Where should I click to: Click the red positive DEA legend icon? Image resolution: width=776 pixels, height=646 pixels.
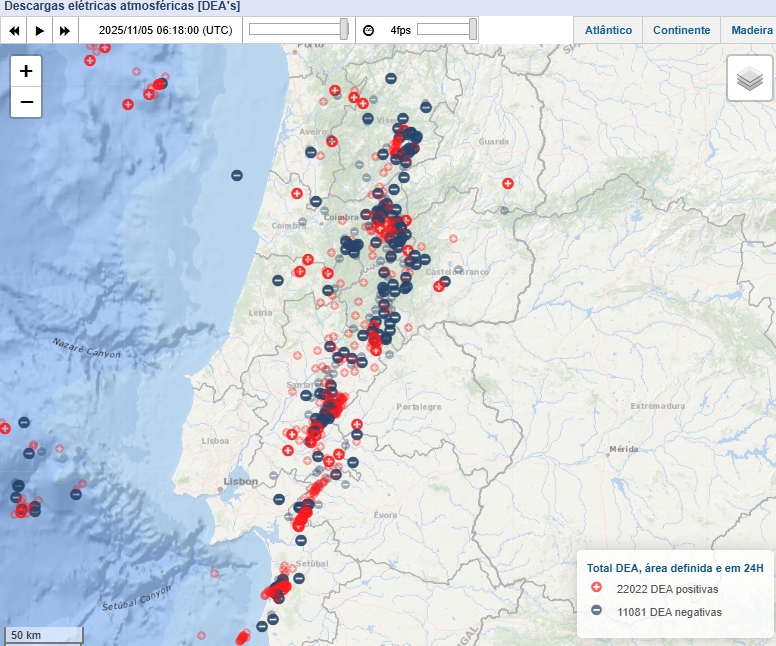596,589
